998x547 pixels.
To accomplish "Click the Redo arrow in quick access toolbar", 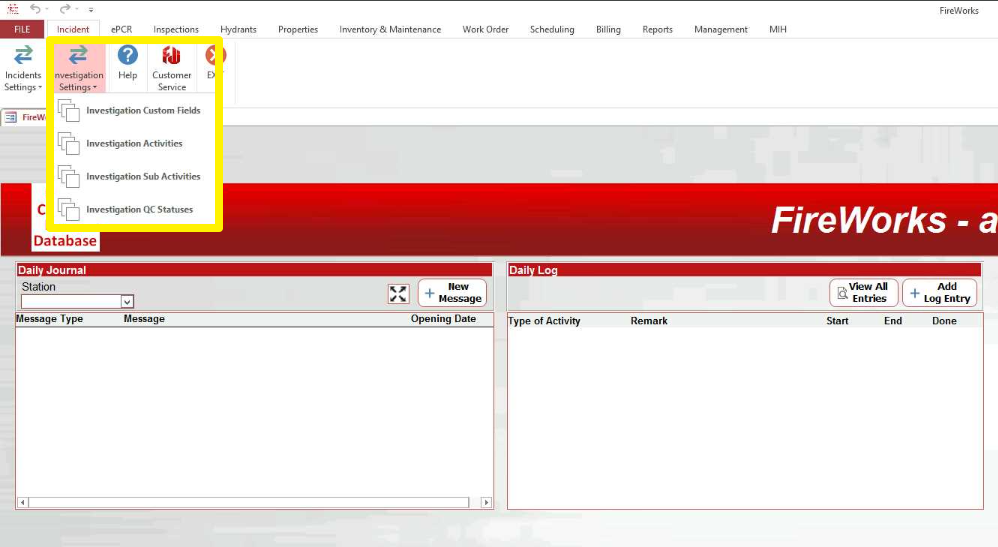I will point(64,9).
